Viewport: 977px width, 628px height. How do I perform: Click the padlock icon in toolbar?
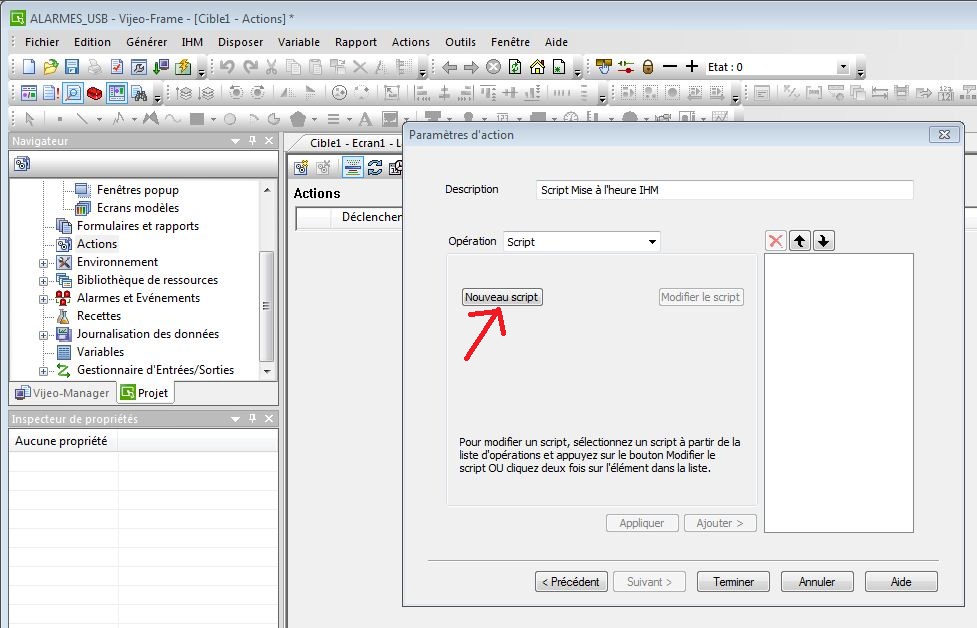[648, 67]
